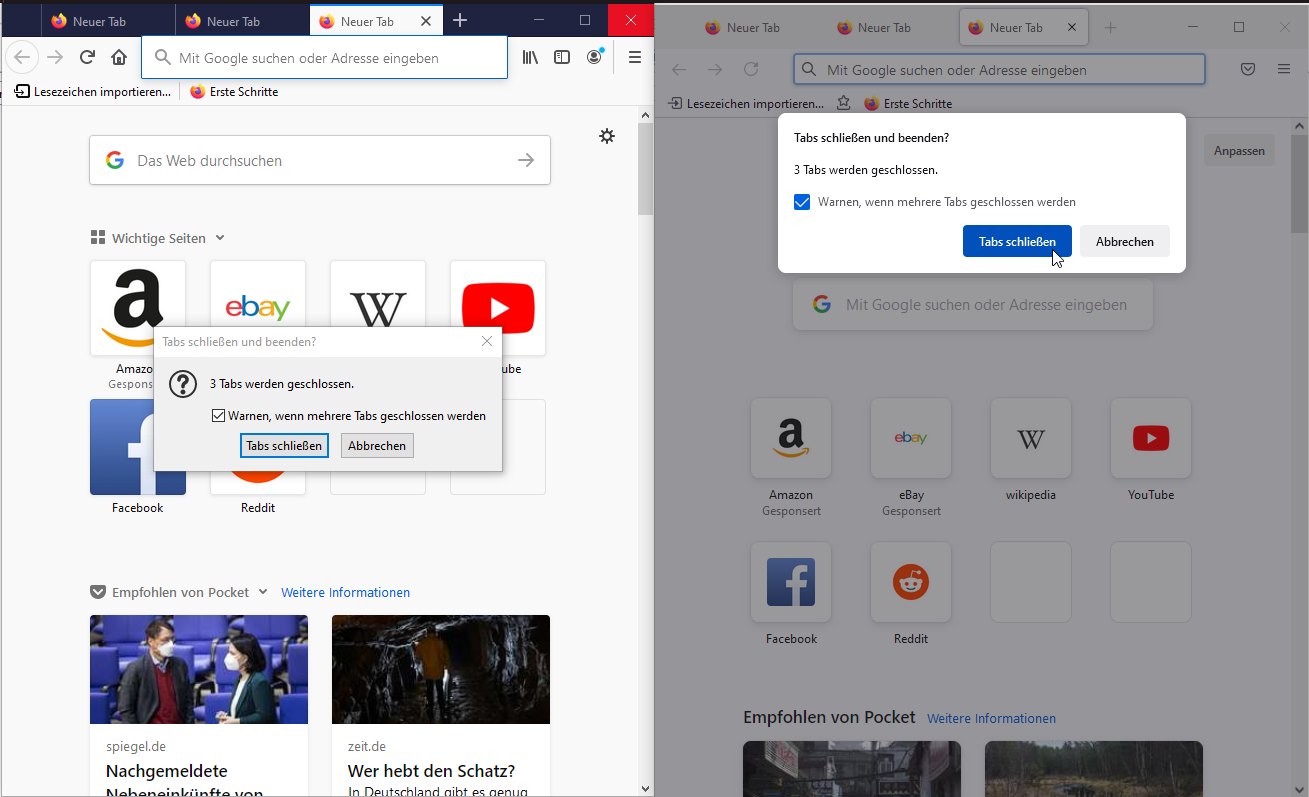Open the Library icon in the dark-titled Firefox
The image size is (1309, 797).
tap(530, 57)
